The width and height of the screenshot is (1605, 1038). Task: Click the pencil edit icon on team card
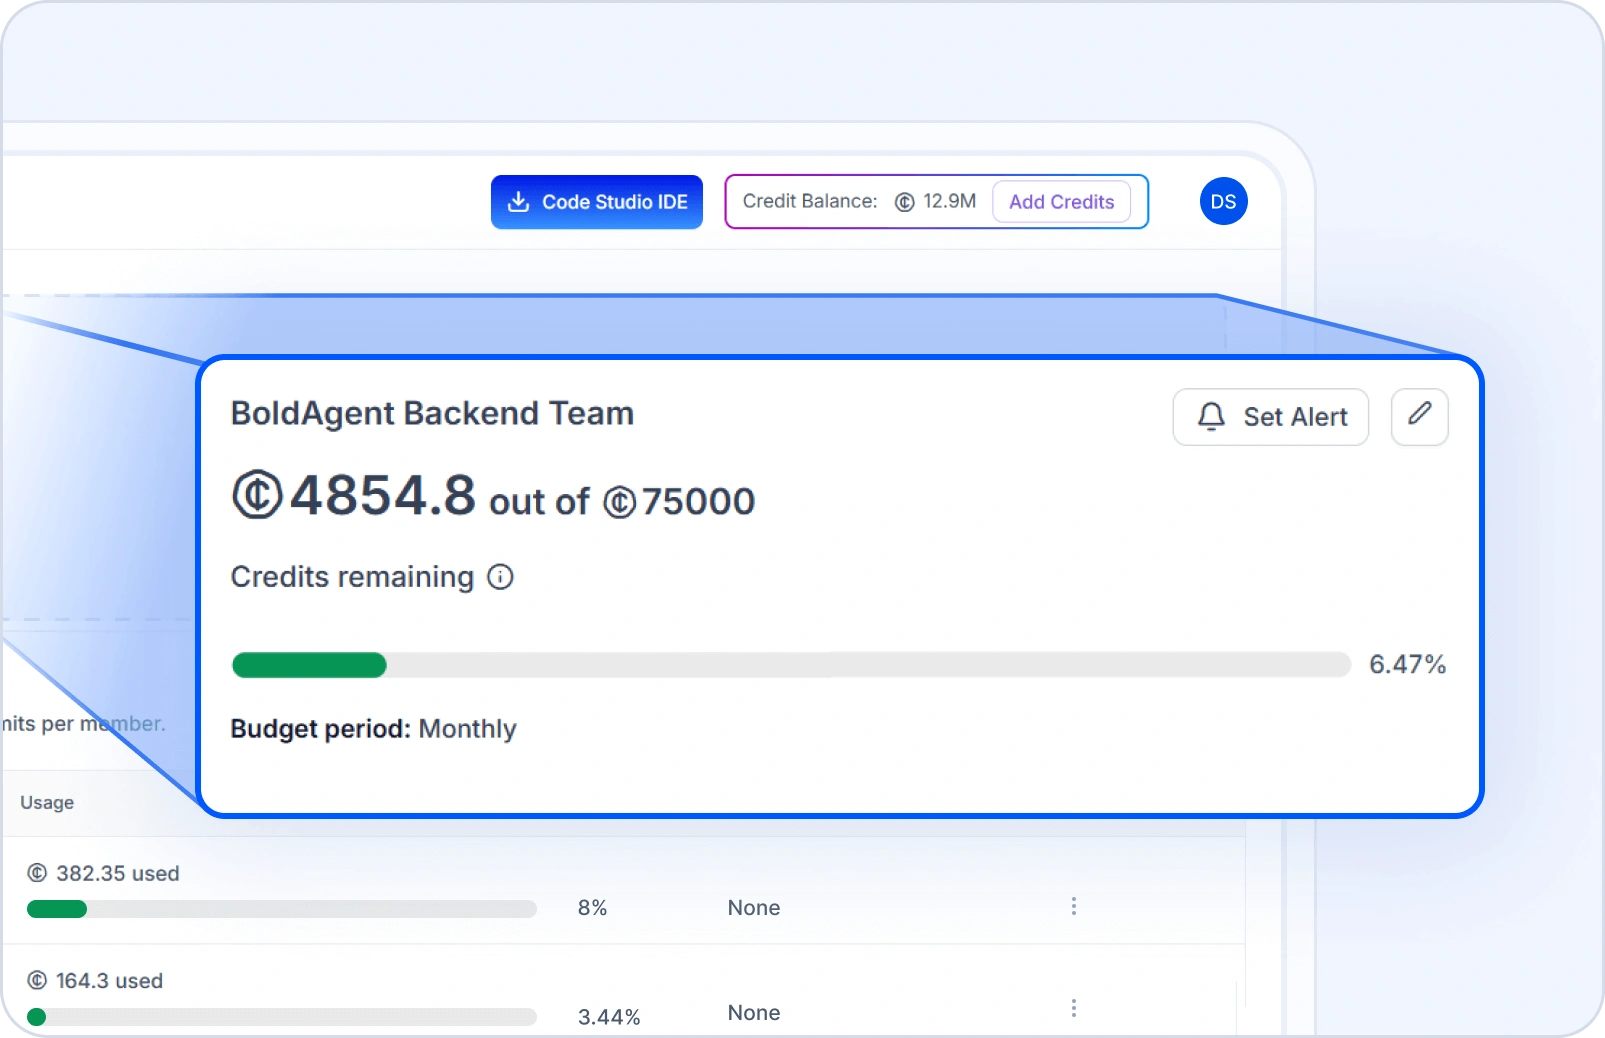pos(1419,415)
